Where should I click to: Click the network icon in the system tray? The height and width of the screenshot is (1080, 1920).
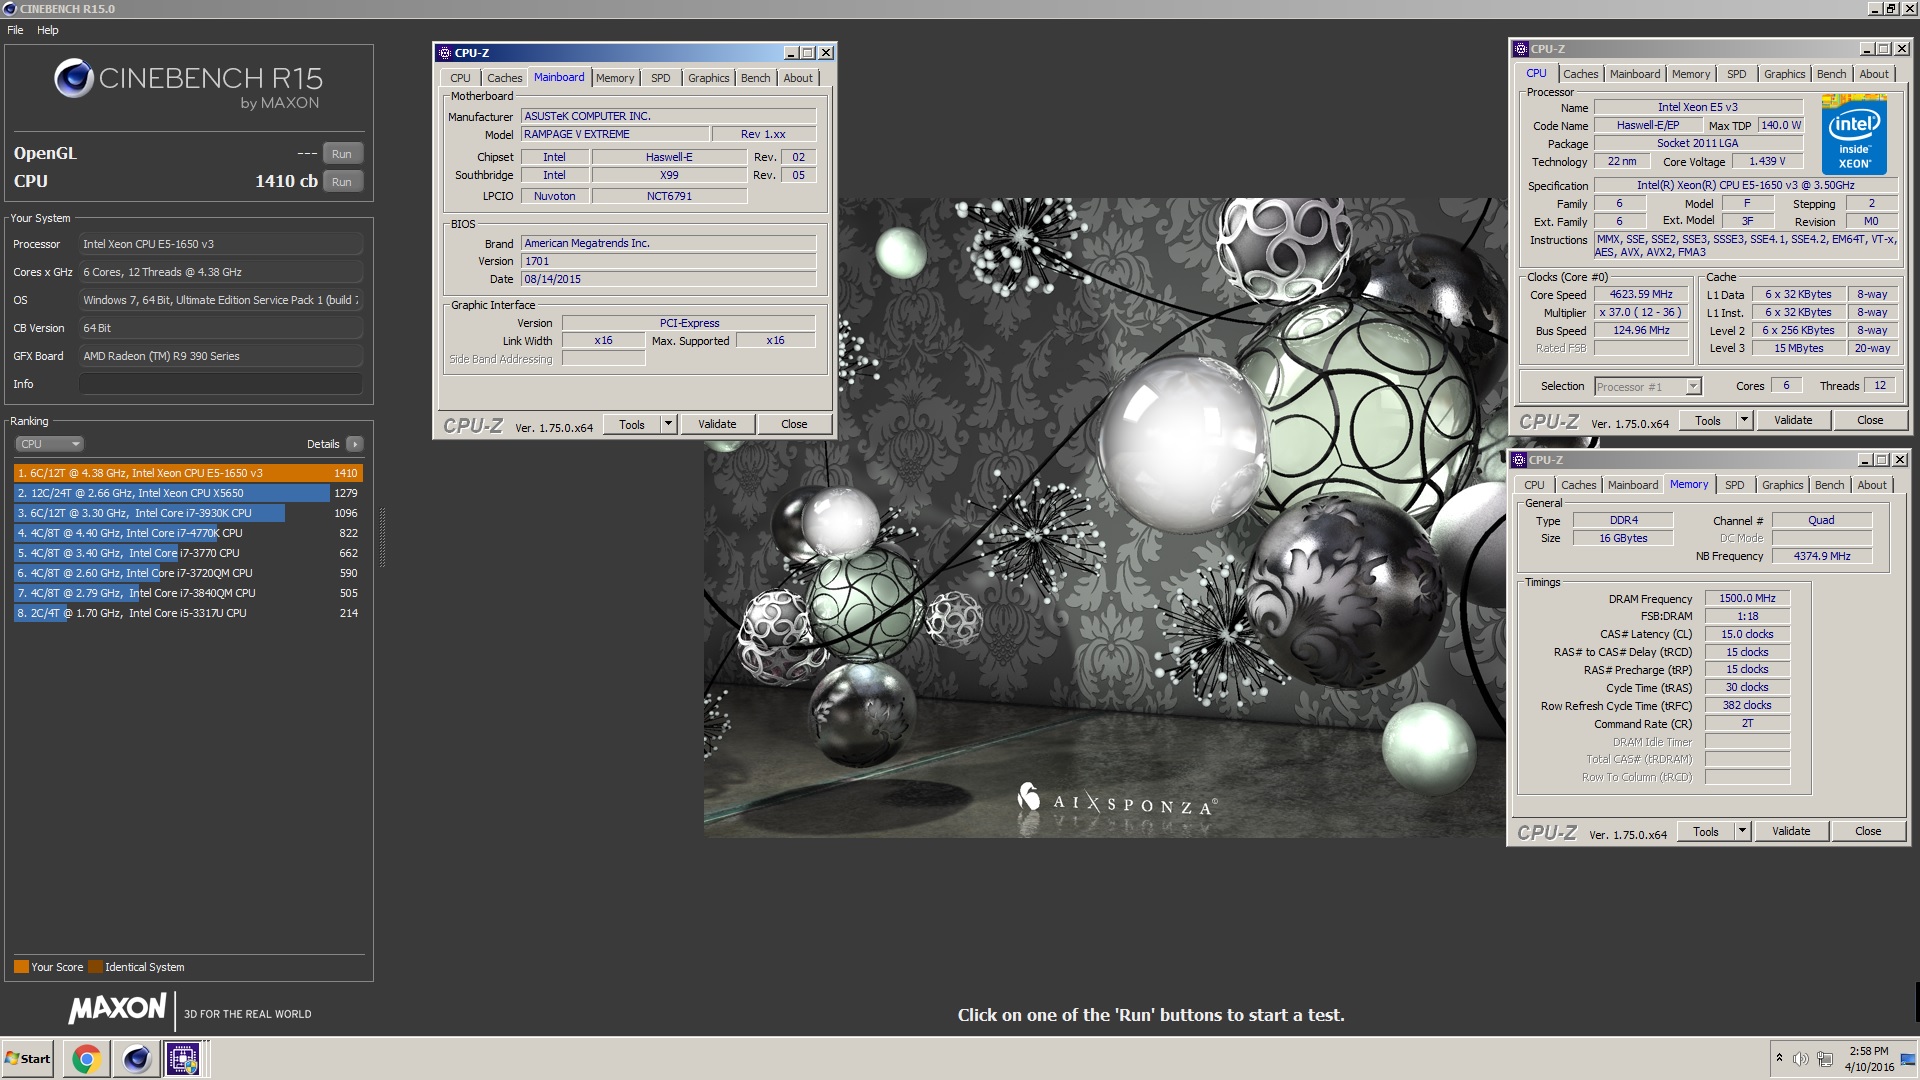click(1825, 1059)
